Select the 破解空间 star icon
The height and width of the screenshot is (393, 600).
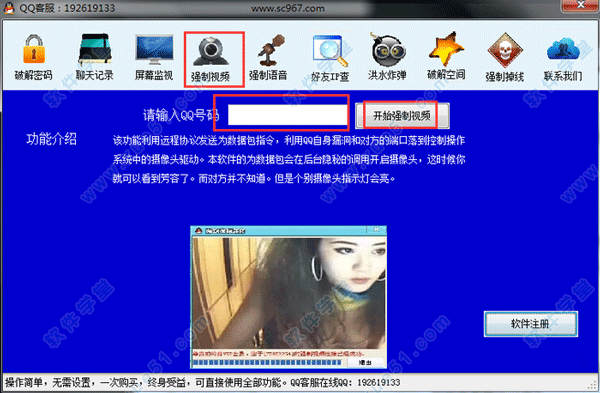(446, 49)
